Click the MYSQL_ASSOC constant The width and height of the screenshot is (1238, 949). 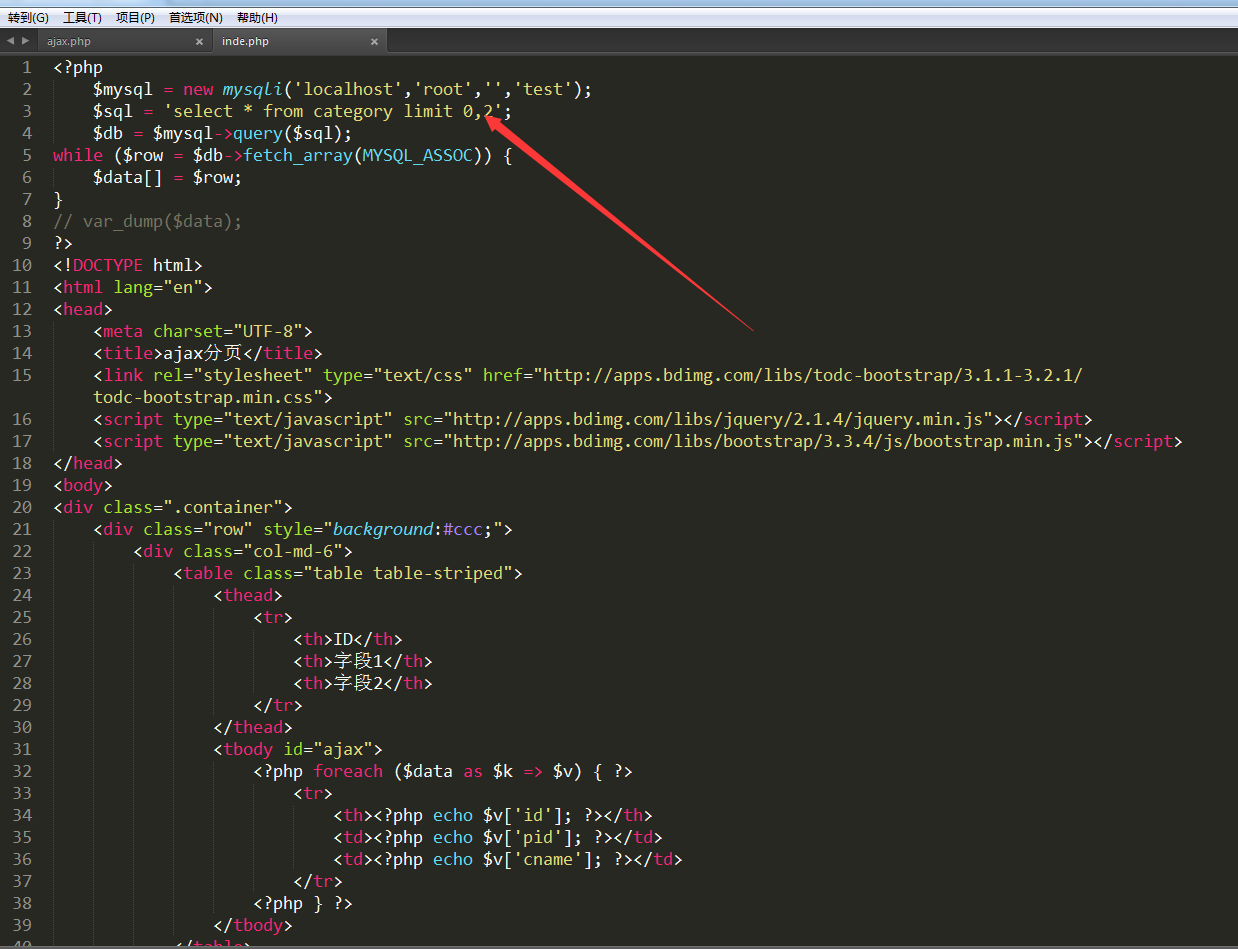click(418, 155)
